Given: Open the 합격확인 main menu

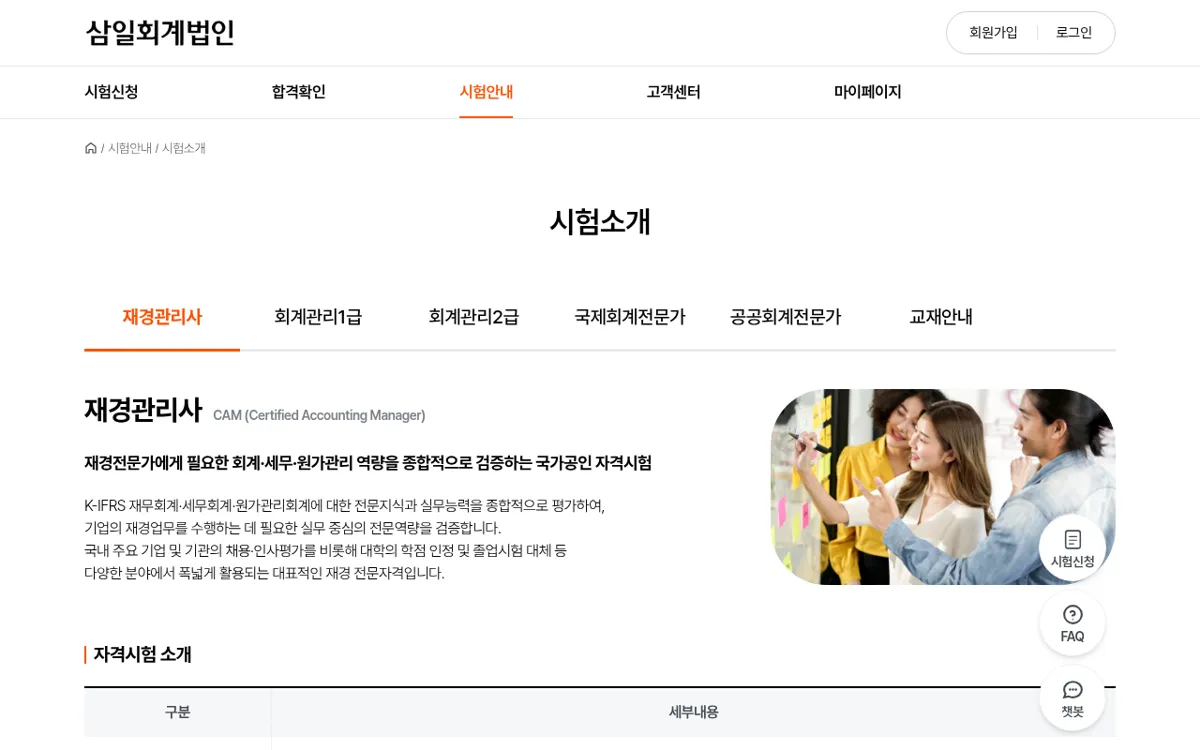Looking at the screenshot, I should pos(299,92).
